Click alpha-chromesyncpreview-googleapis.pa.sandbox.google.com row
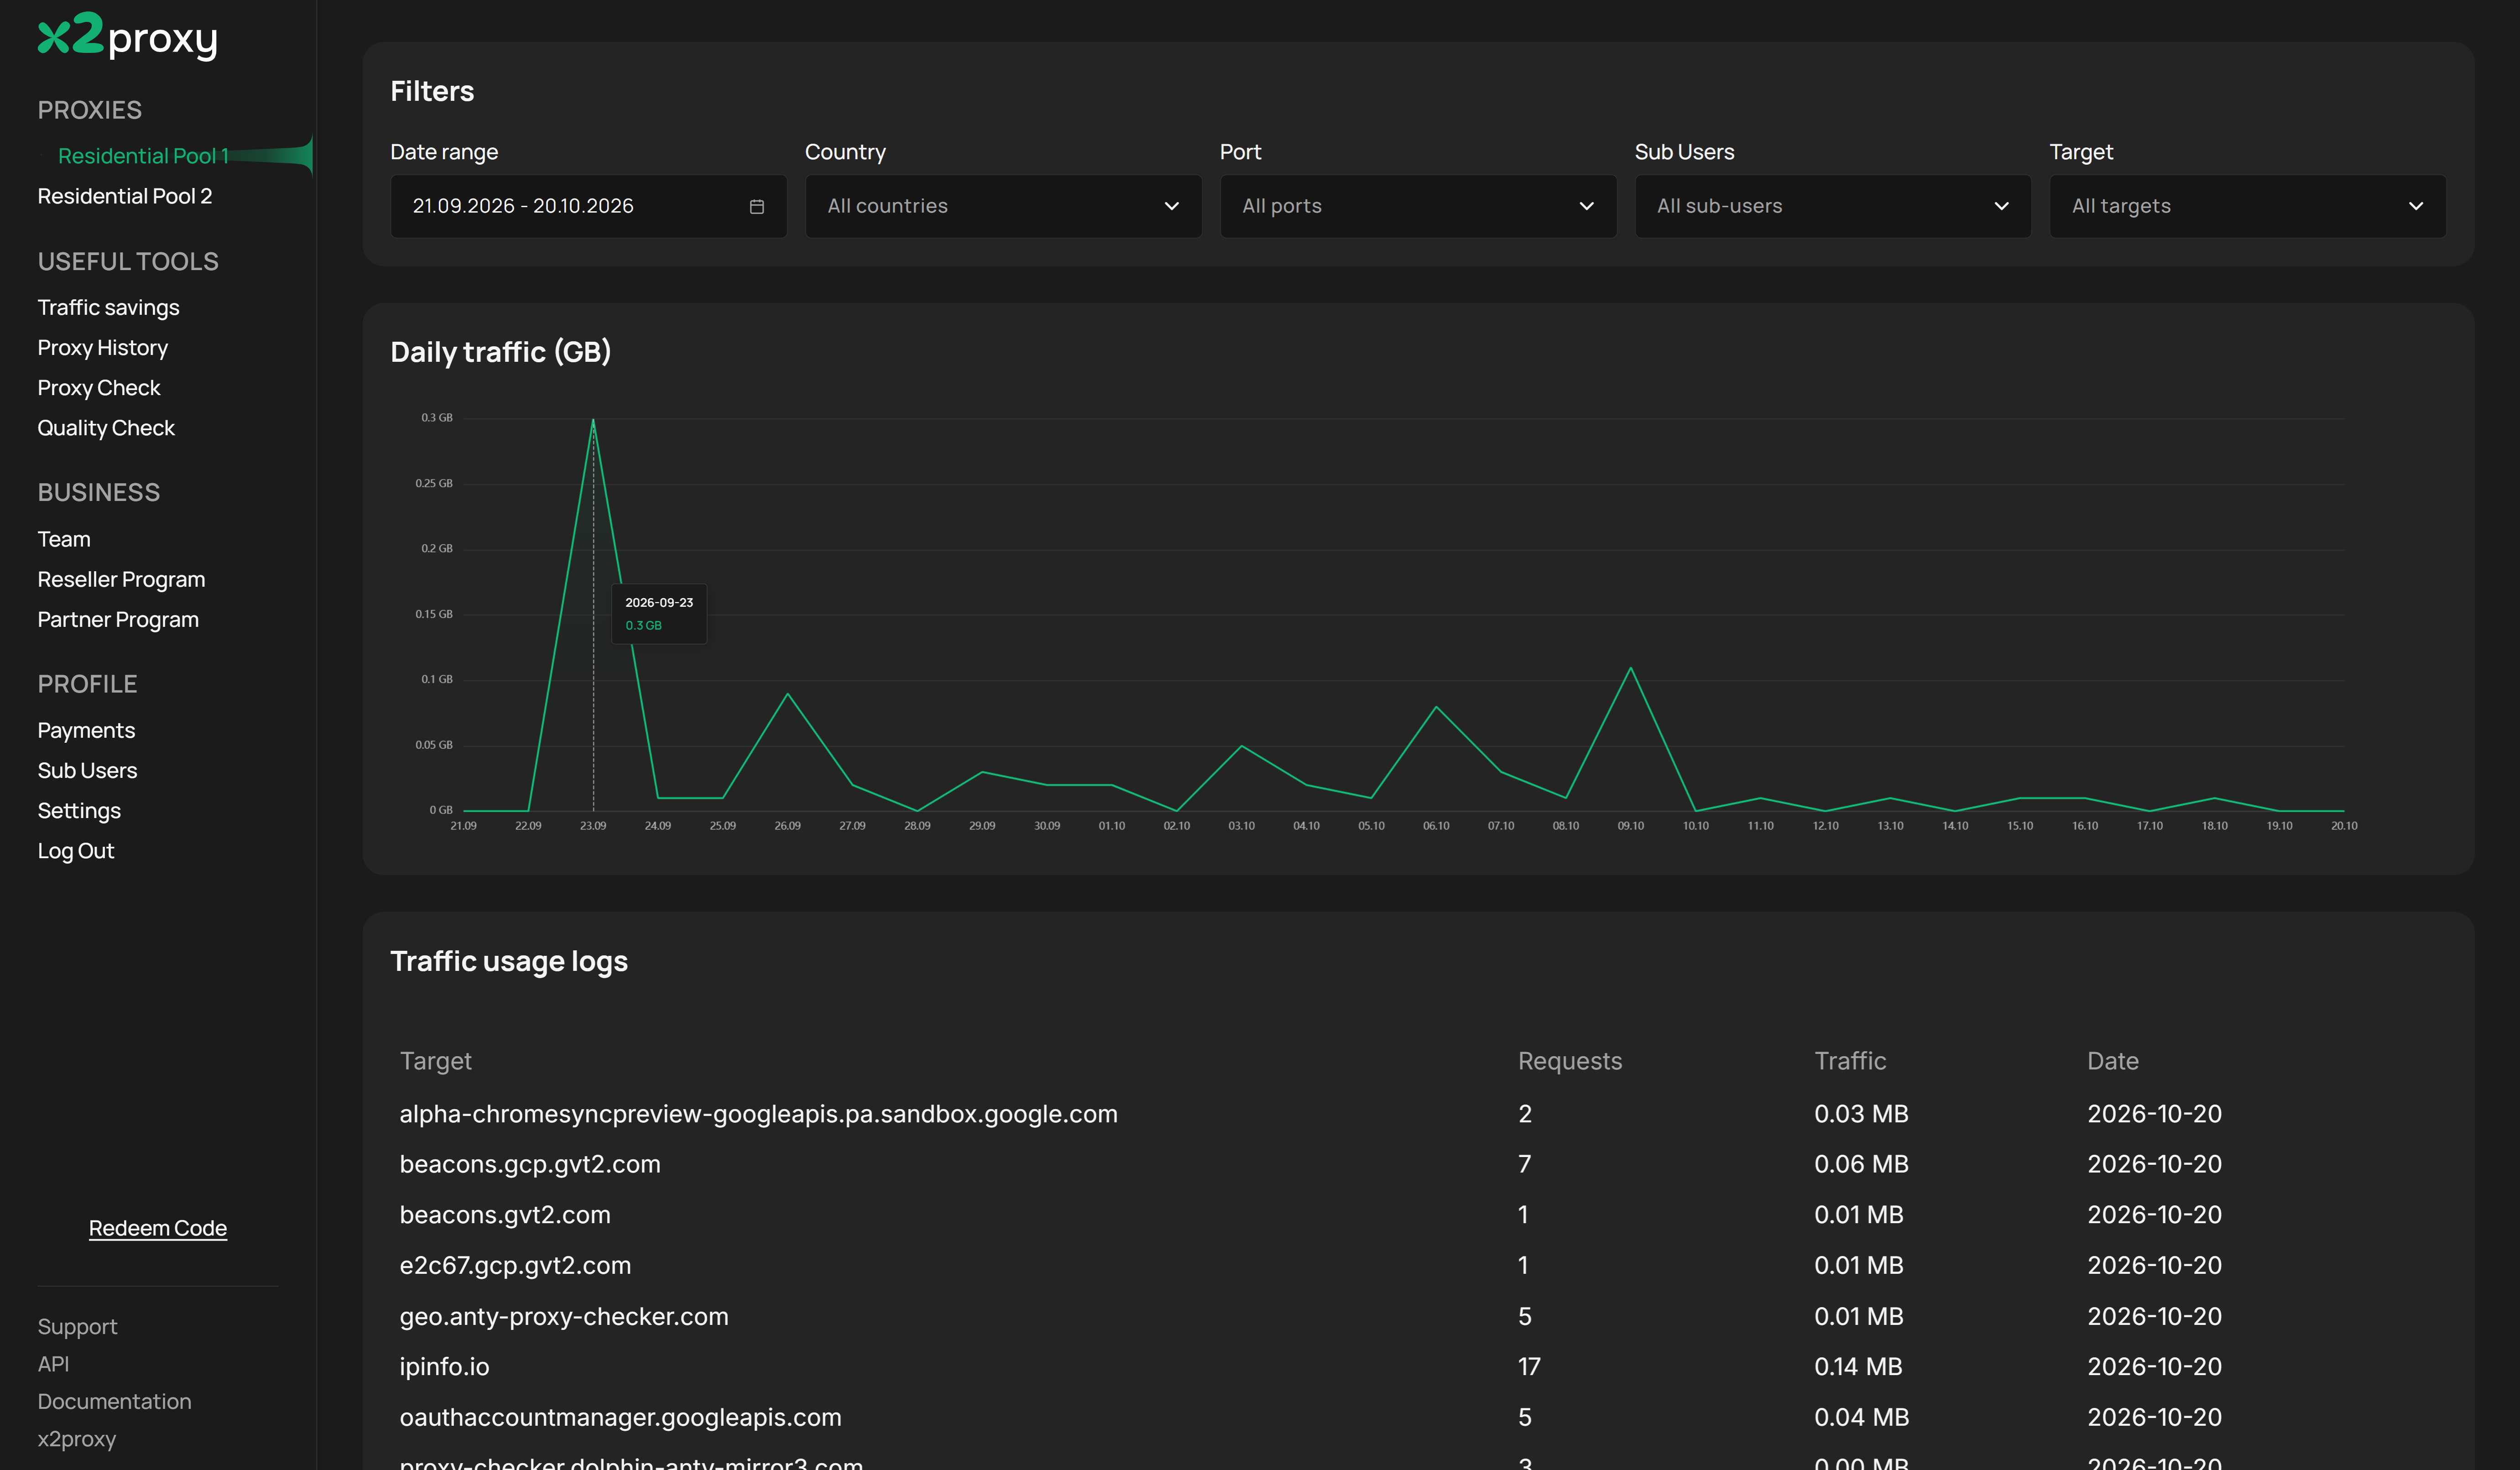This screenshot has height=1470, width=2520. tap(1418, 1113)
